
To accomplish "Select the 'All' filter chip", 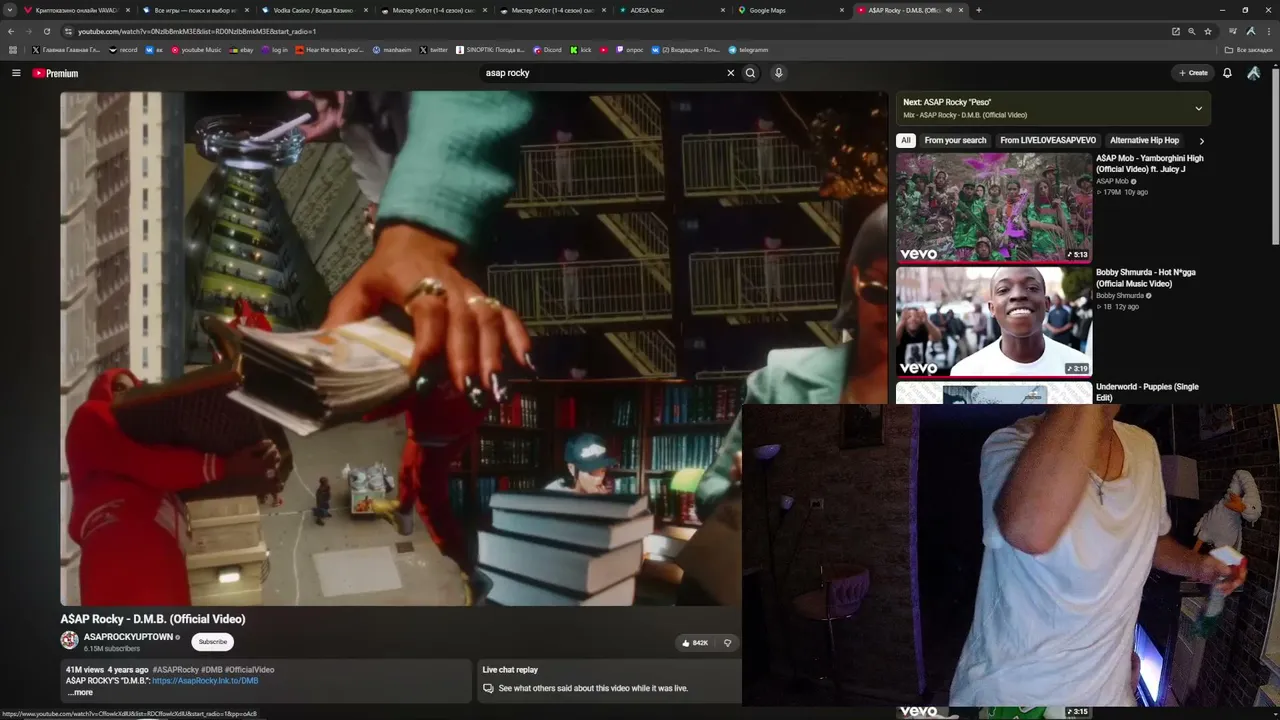I will pos(906,141).
